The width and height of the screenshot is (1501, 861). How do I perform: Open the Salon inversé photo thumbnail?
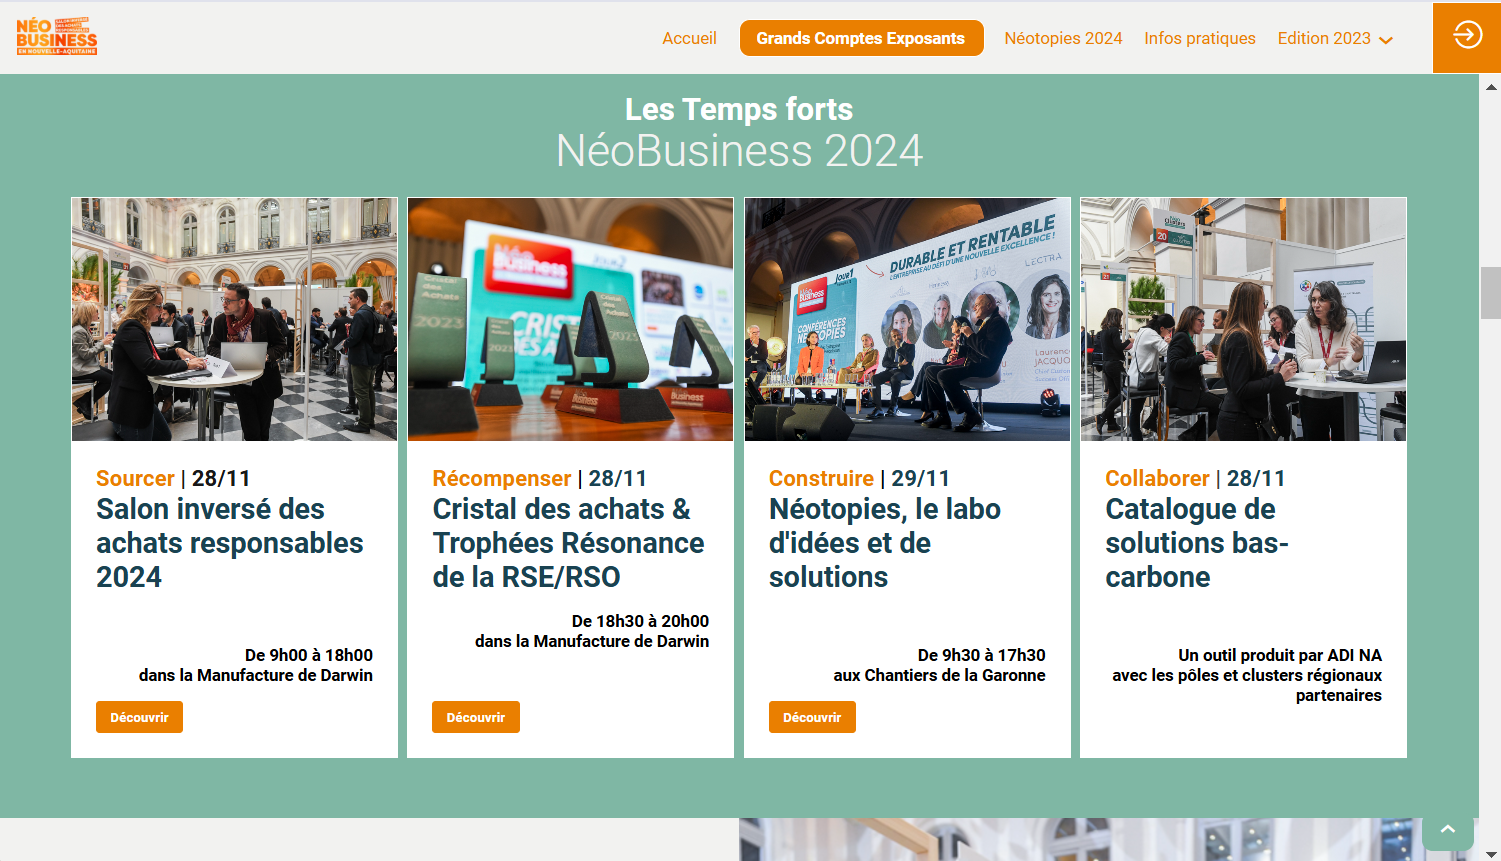(x=234, y=319)
